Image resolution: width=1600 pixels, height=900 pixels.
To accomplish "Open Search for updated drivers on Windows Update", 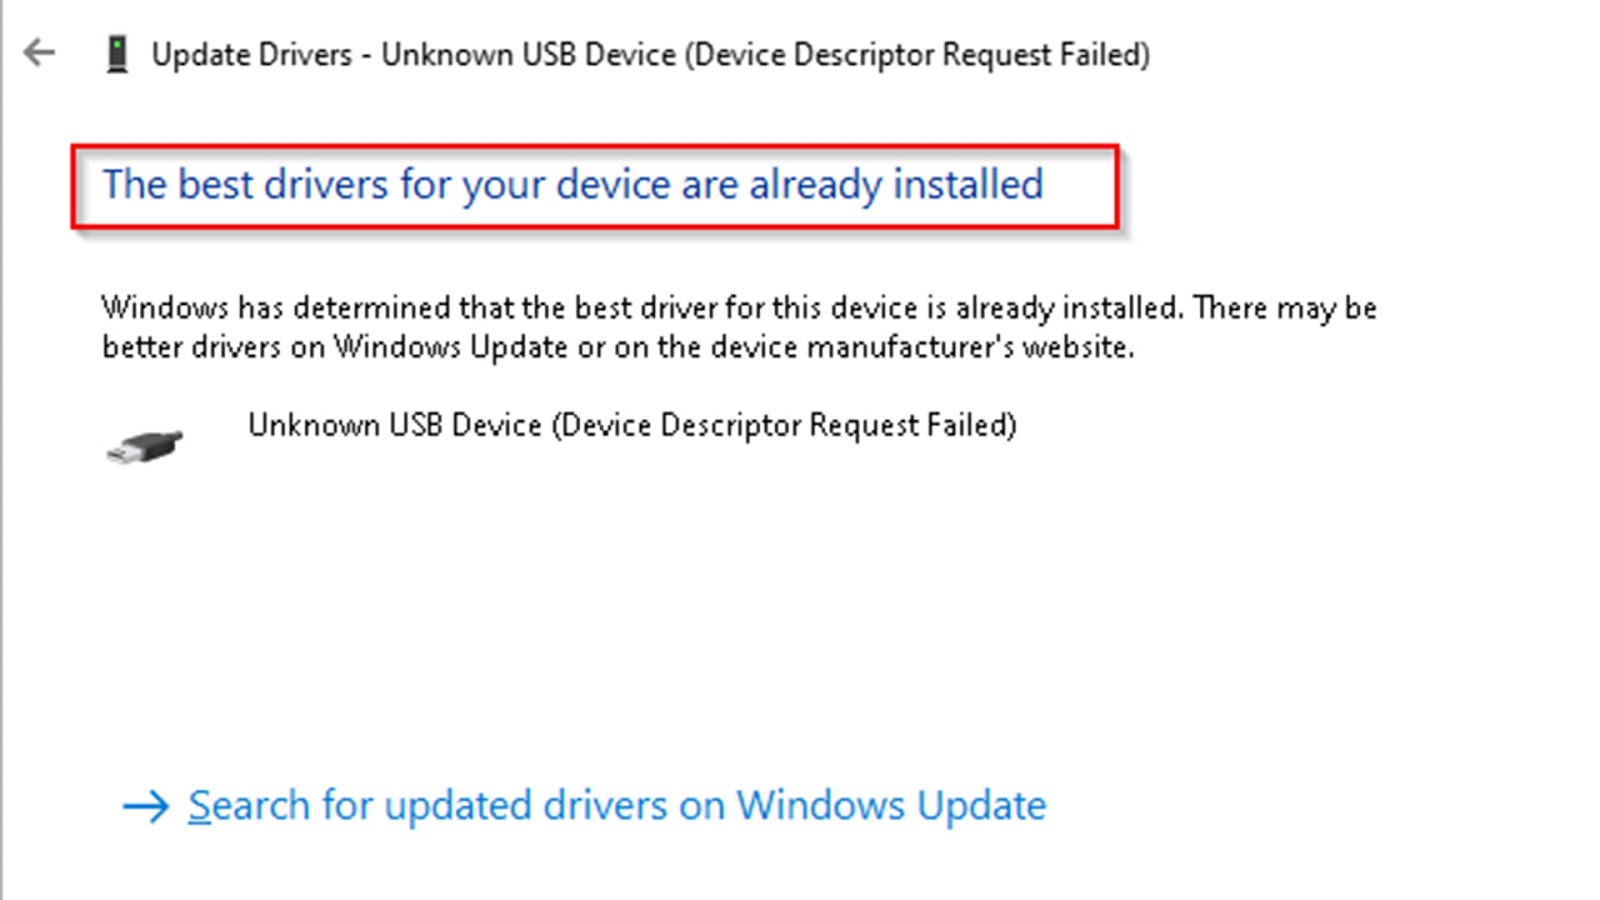I will (x=617, y=806).
